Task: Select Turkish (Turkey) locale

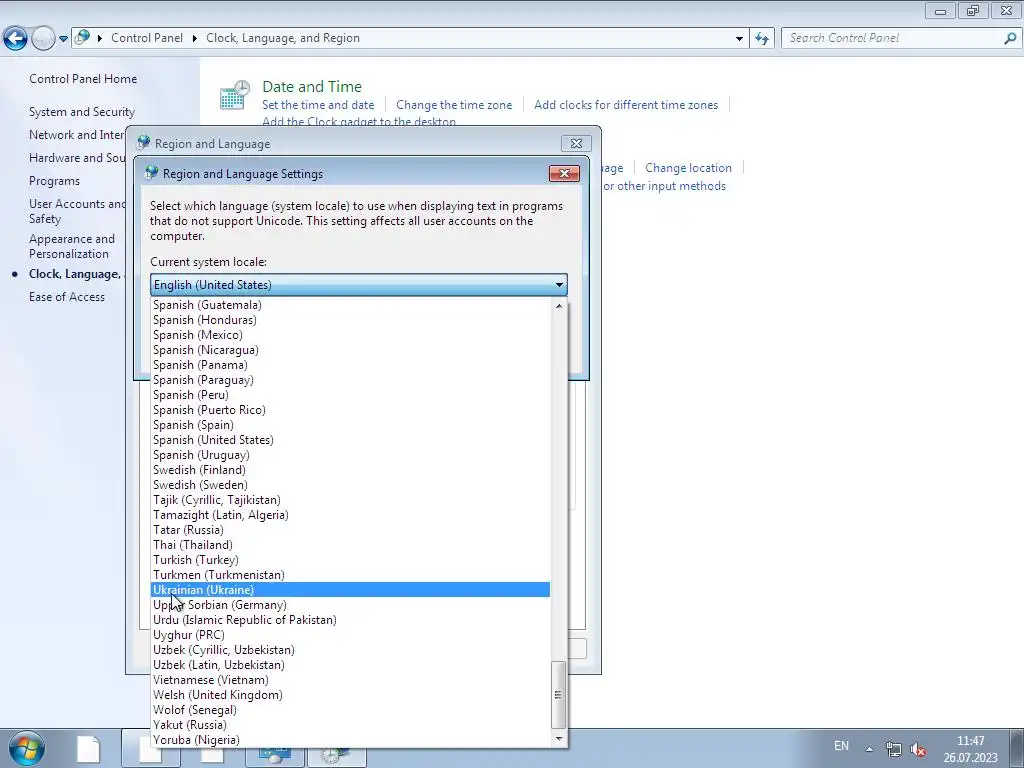Action: pos(351,560)
